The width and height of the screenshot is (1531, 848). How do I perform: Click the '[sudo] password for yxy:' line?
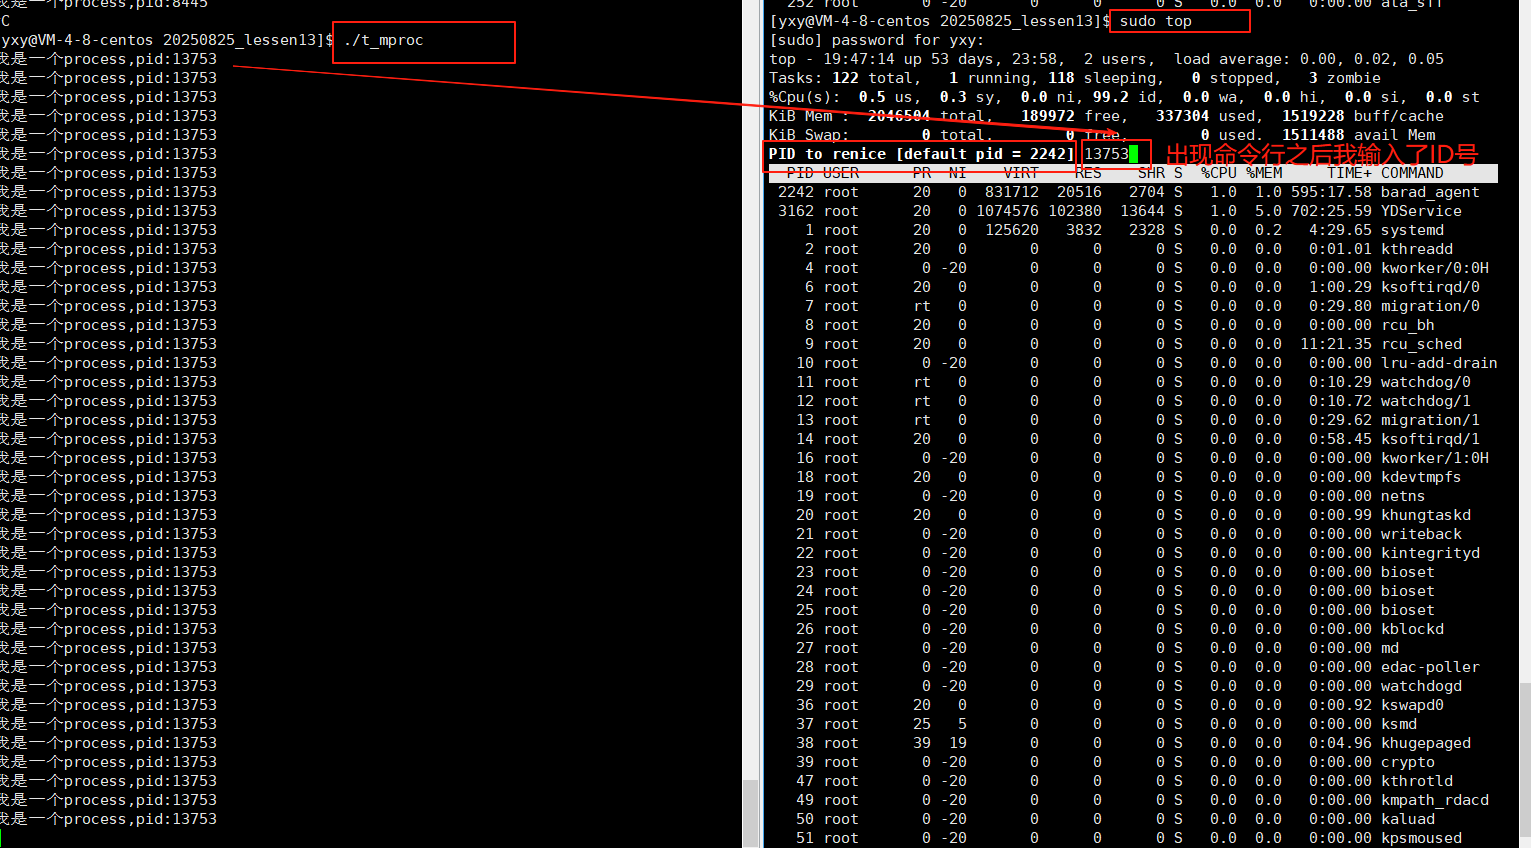pos(876,40)
